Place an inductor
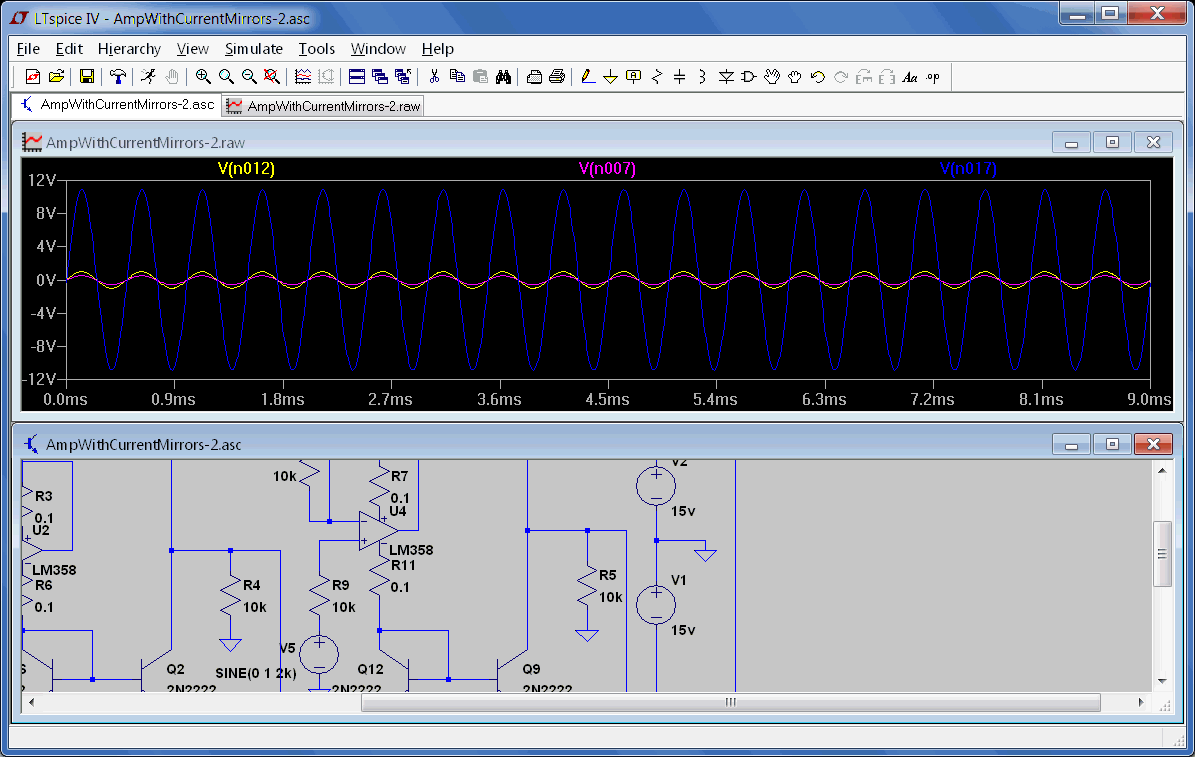1195x757 pixels. pos(702,76)
